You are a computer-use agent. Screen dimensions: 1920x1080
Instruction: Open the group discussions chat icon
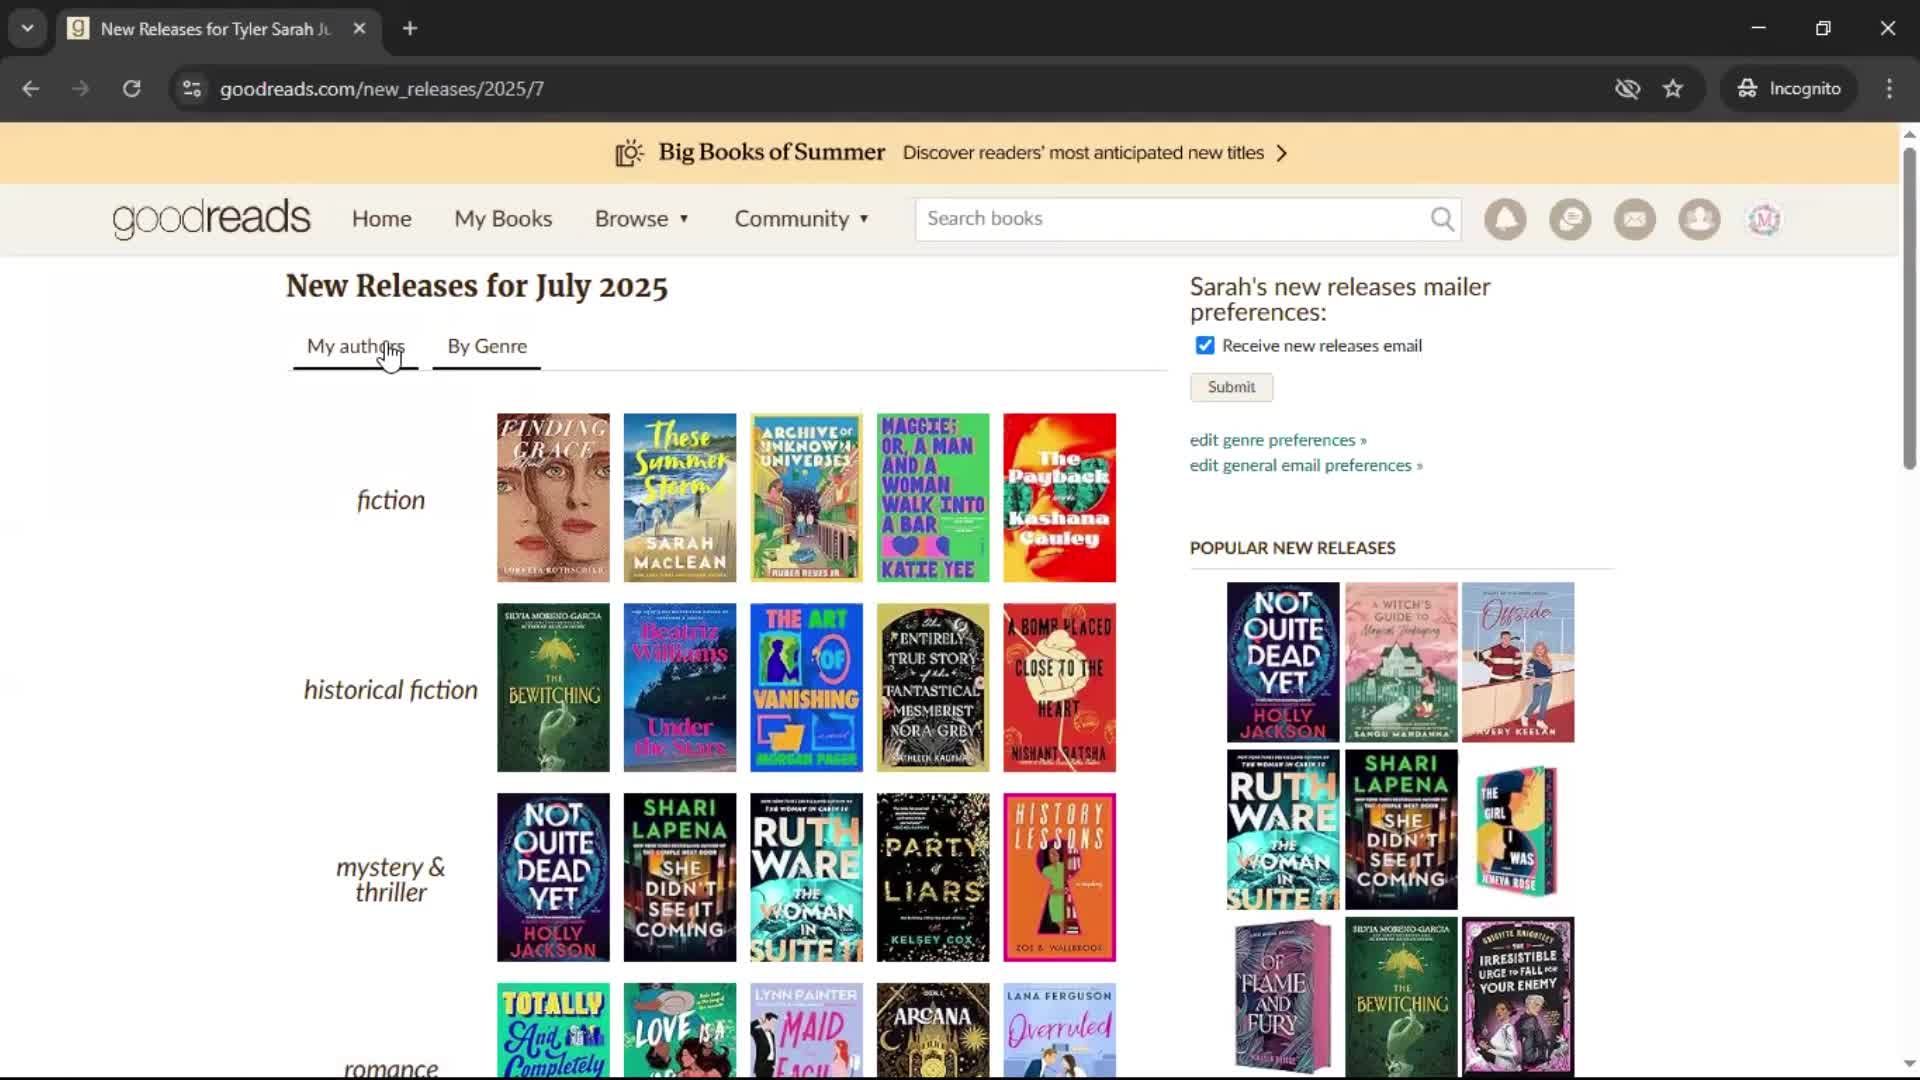[x=1570, y=219]
